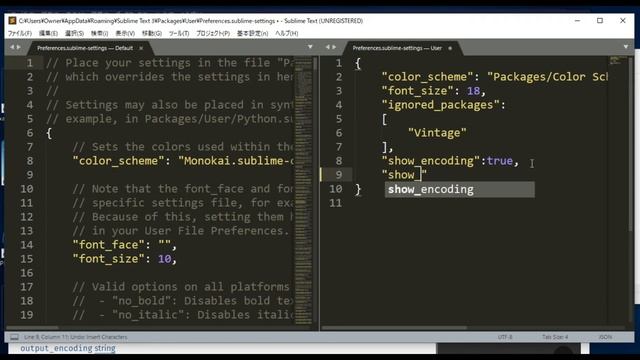Click the Sublime Text app icon in title bar
Viewport: 640px width, 360px height.
[x=12, y=20]
